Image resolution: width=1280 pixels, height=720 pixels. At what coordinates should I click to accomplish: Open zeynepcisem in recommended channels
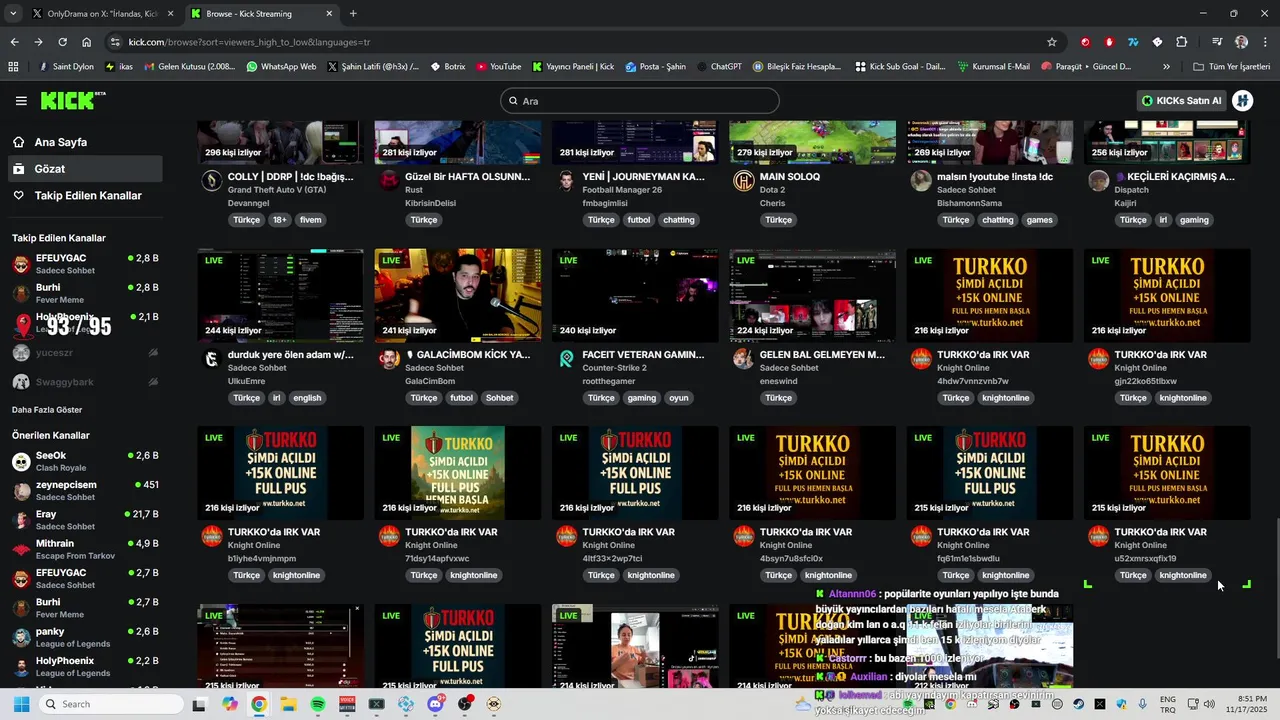[x=85, y=490]
